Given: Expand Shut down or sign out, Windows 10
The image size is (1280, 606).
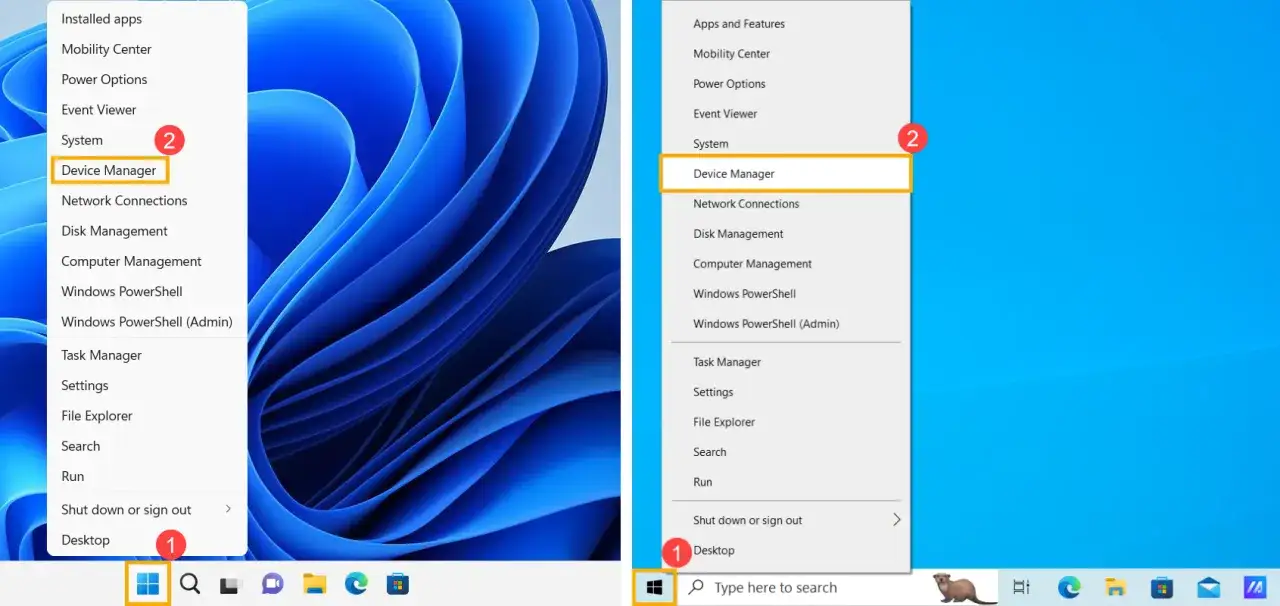Looking at the screenshot, I should 786,520.
